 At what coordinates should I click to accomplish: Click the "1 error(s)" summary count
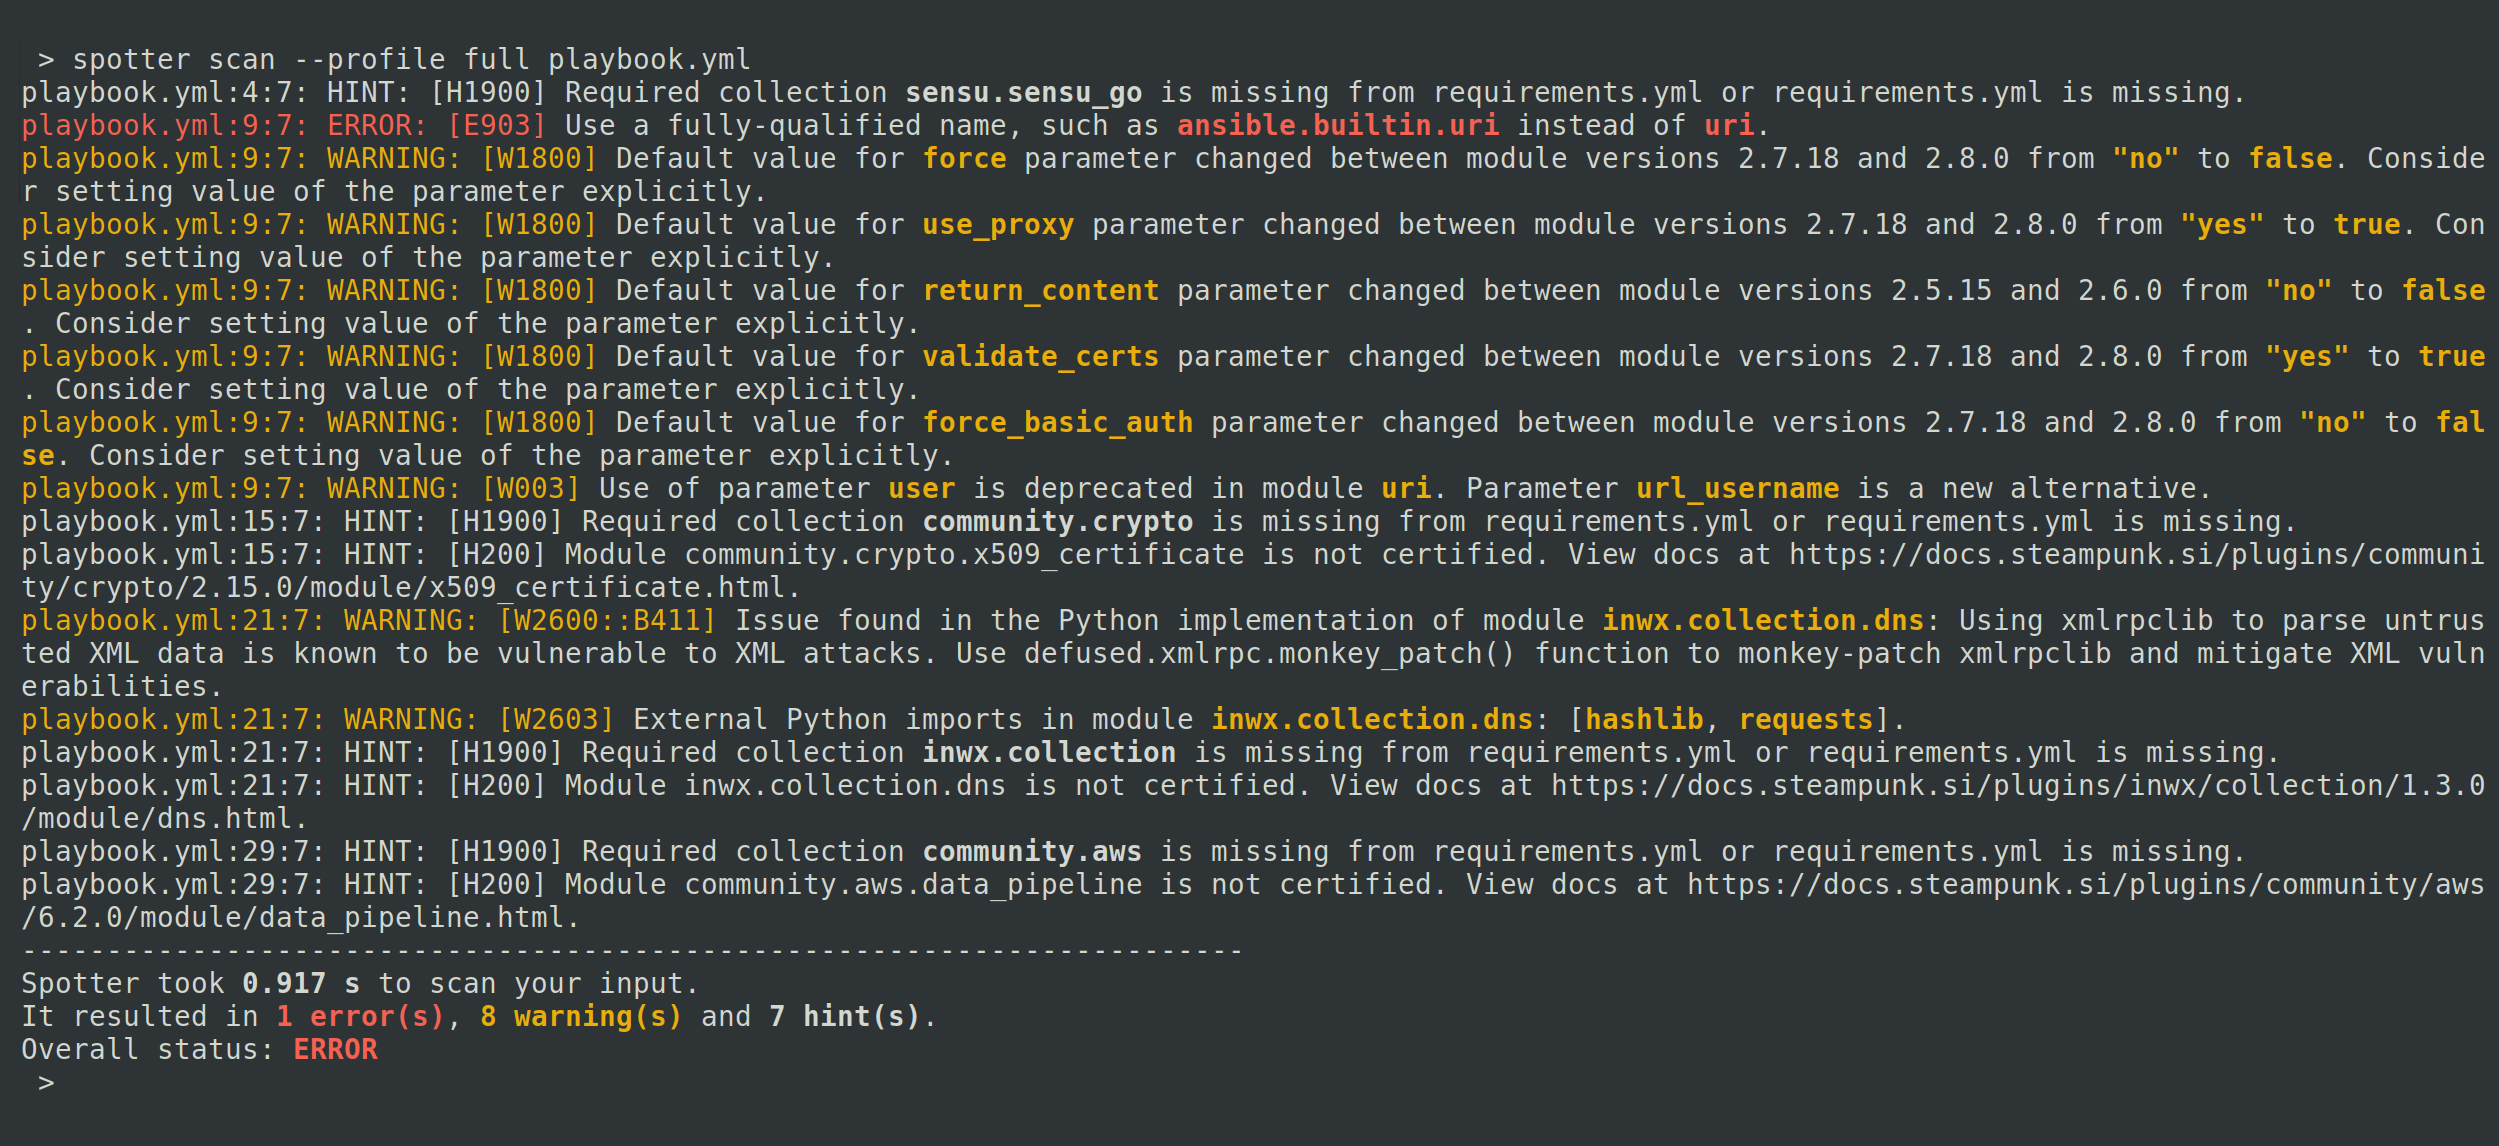[360, 1017]
